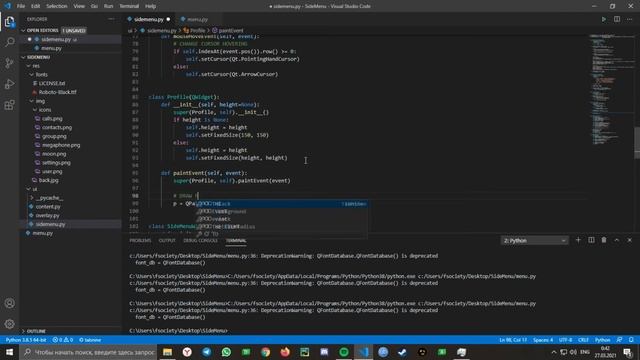
Task: Select the Python language mode in status bar
Action: point(602,340)
